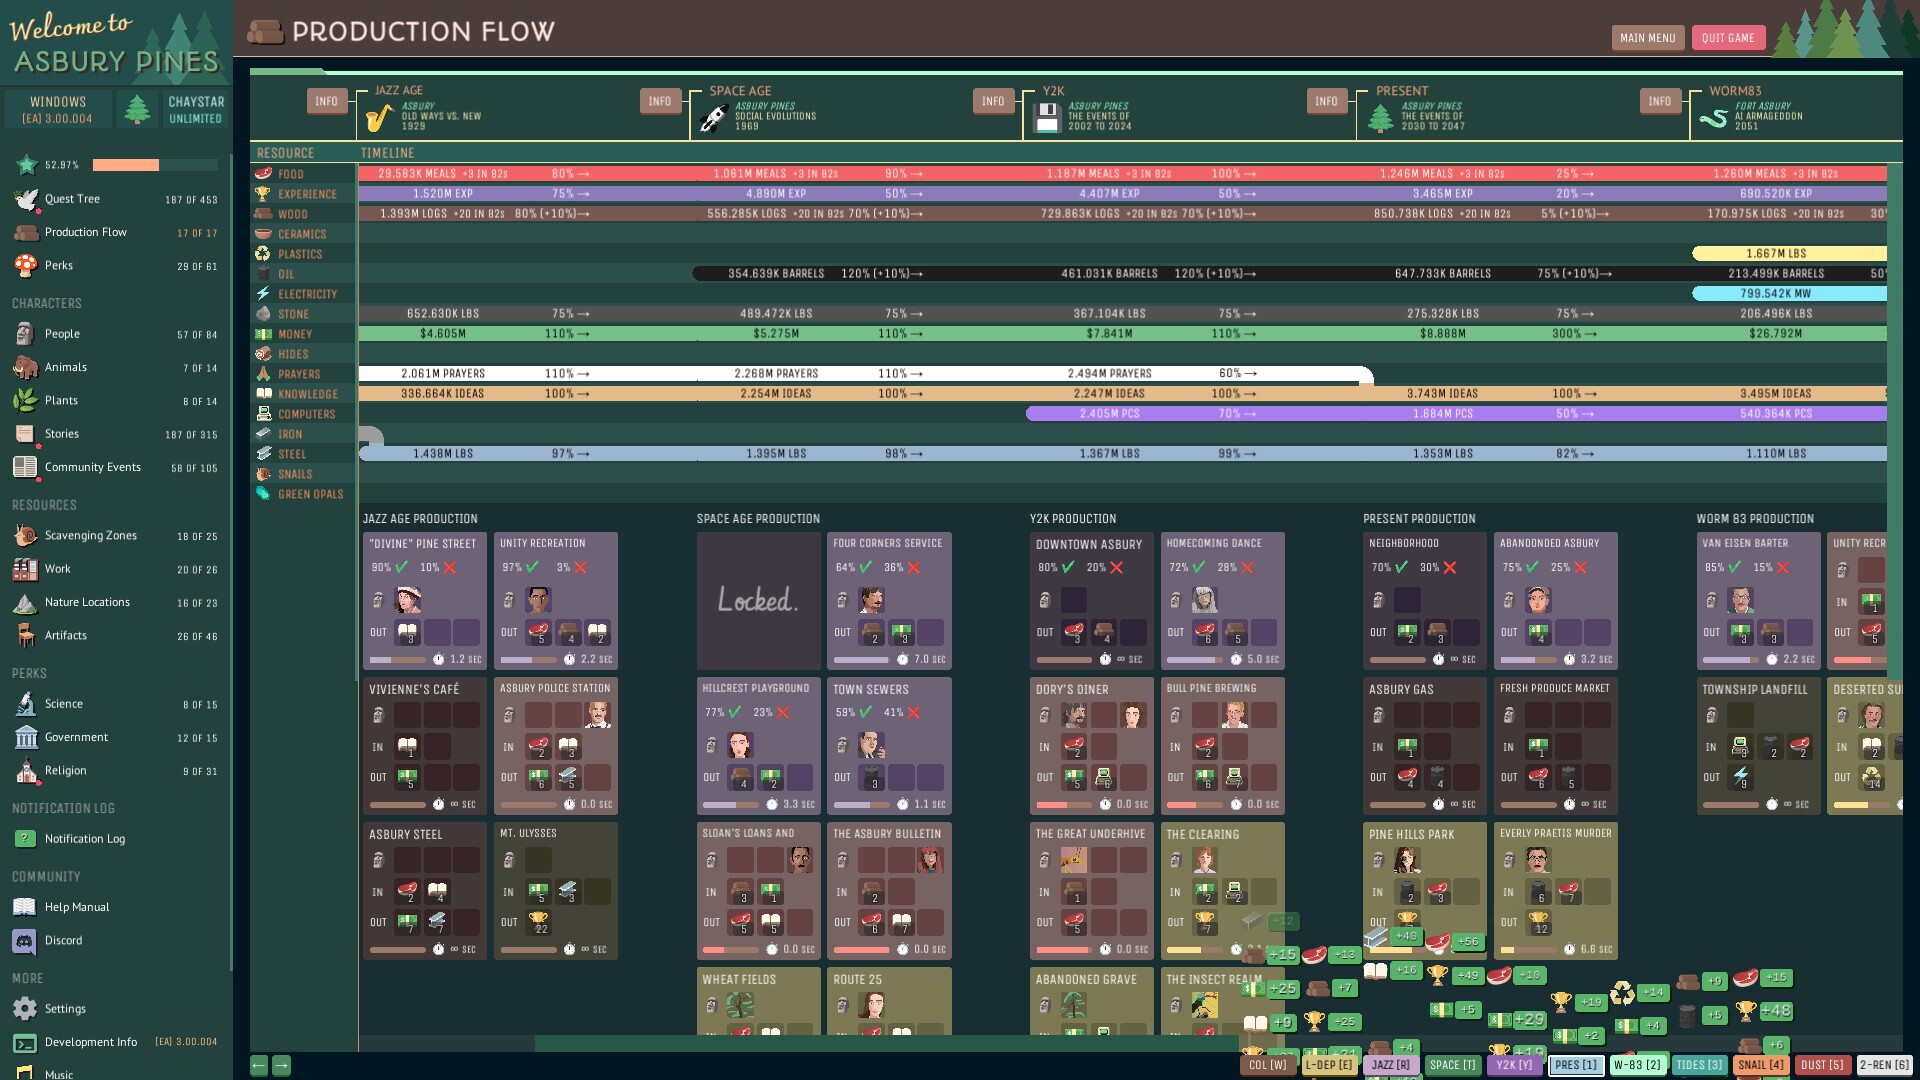Select the Experience trophy resource icon

point(263,193)
